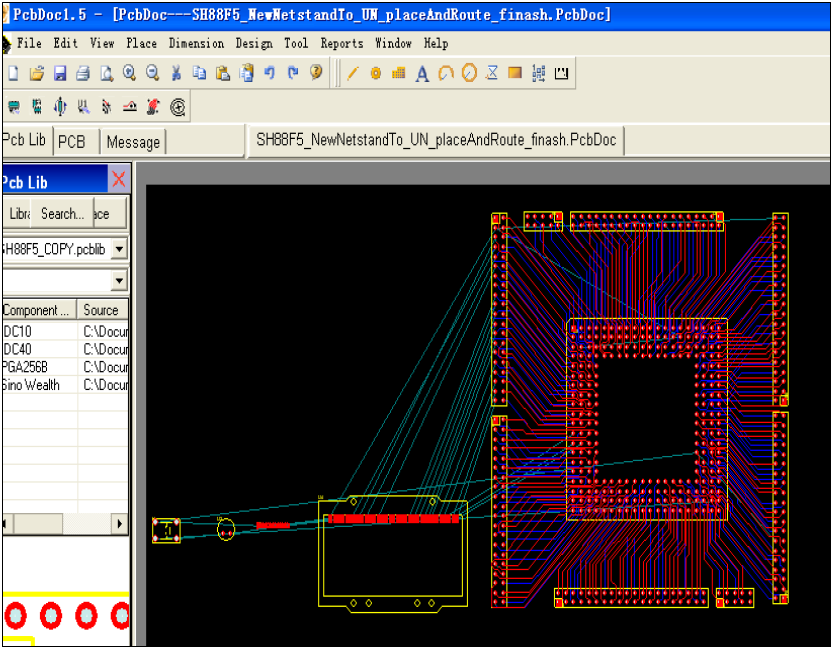Expand the SH88F5_COPY.pcblib library dropdown
Image resolution: width=833 pixels, height=650 pixels.
(119, 248)
